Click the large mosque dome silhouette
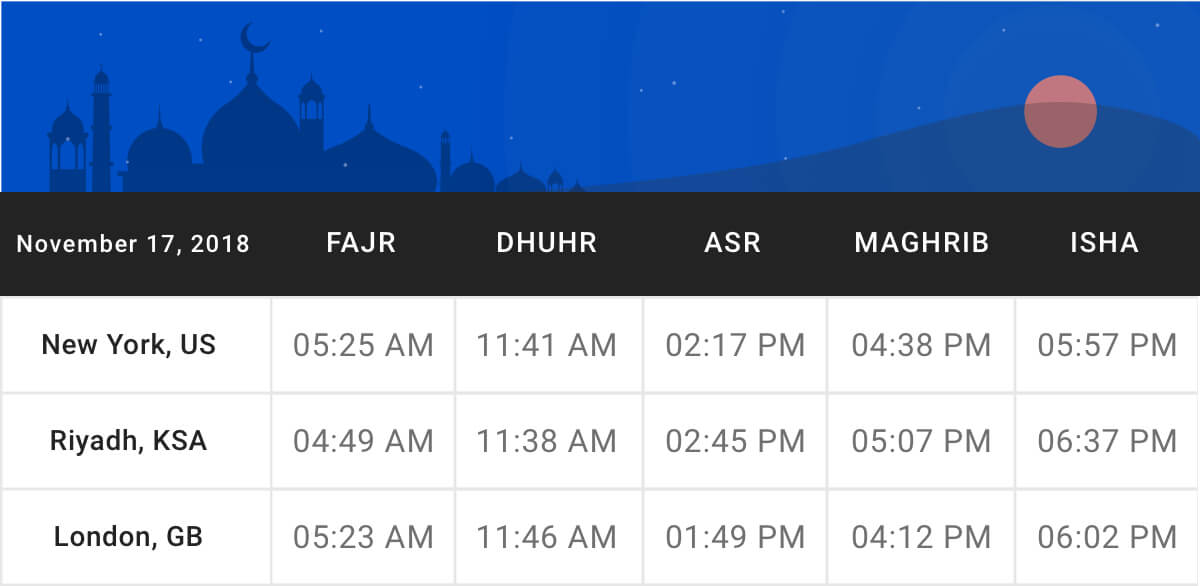The width and height of the screenshot is (1200, 586). point(251,135)
